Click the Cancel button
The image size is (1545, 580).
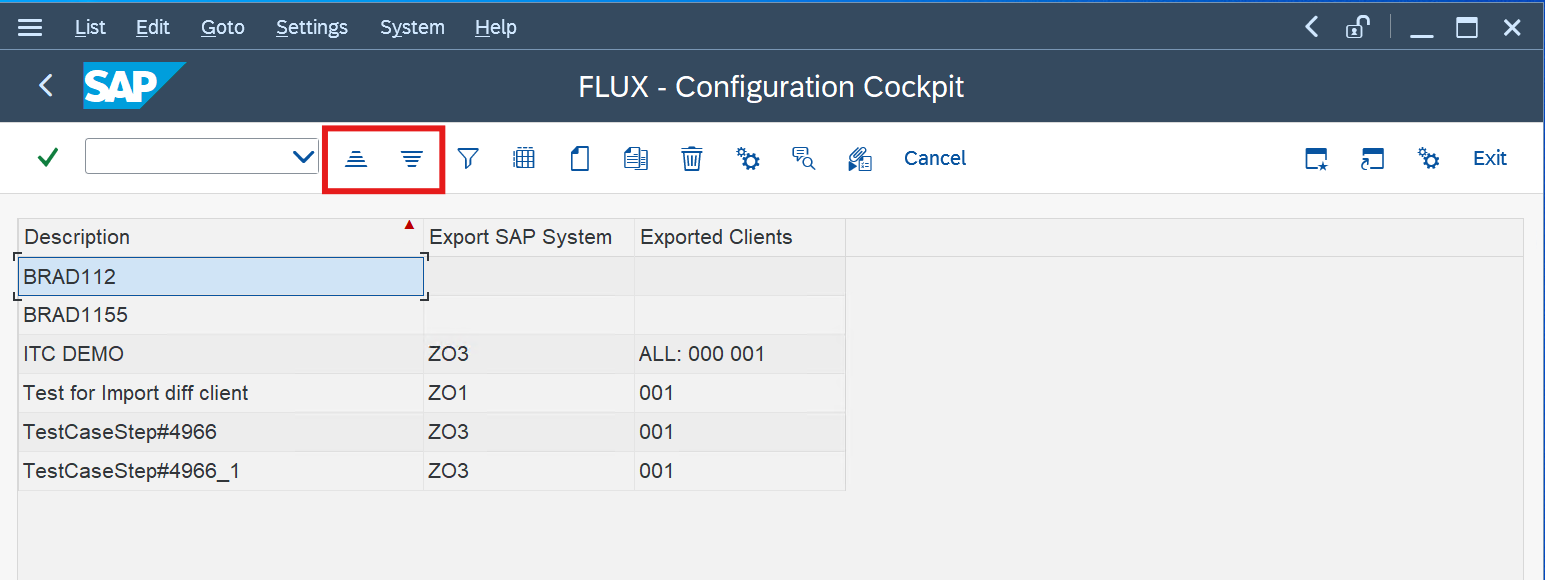coord(935,158)
